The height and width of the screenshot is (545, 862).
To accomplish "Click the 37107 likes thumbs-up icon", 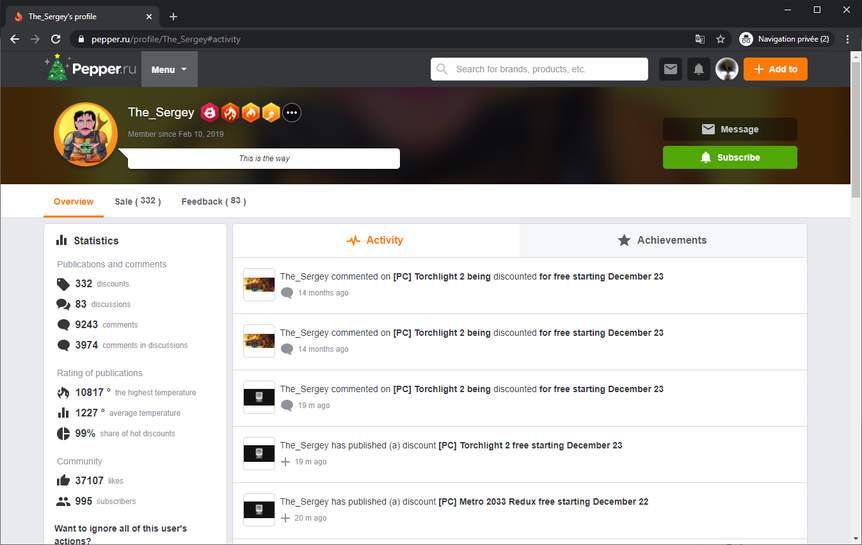I will click(63, 481).
